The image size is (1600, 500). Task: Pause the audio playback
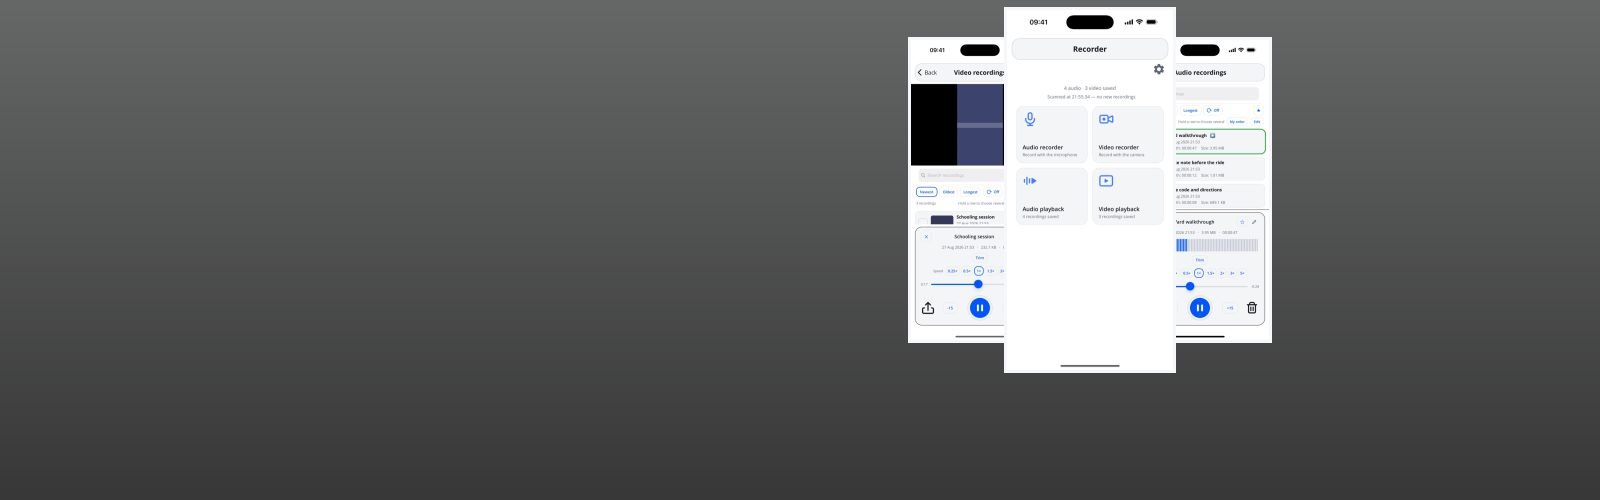(x=1200, y=308)
